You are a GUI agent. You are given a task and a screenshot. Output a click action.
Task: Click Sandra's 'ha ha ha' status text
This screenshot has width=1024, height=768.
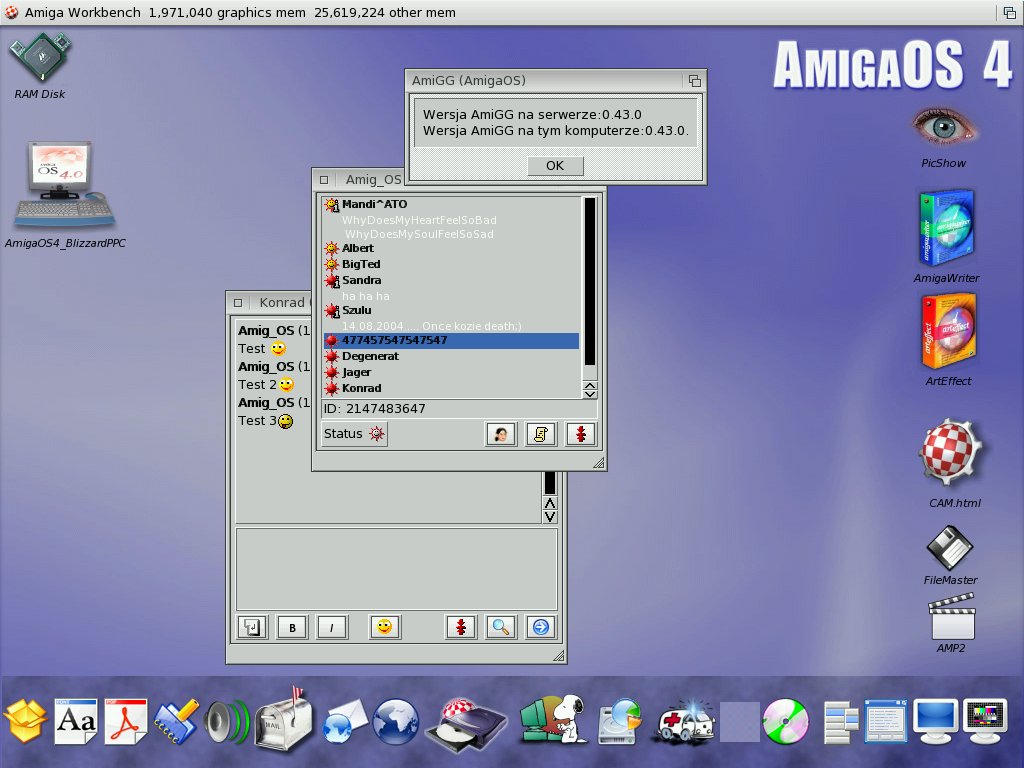point(366,296)
